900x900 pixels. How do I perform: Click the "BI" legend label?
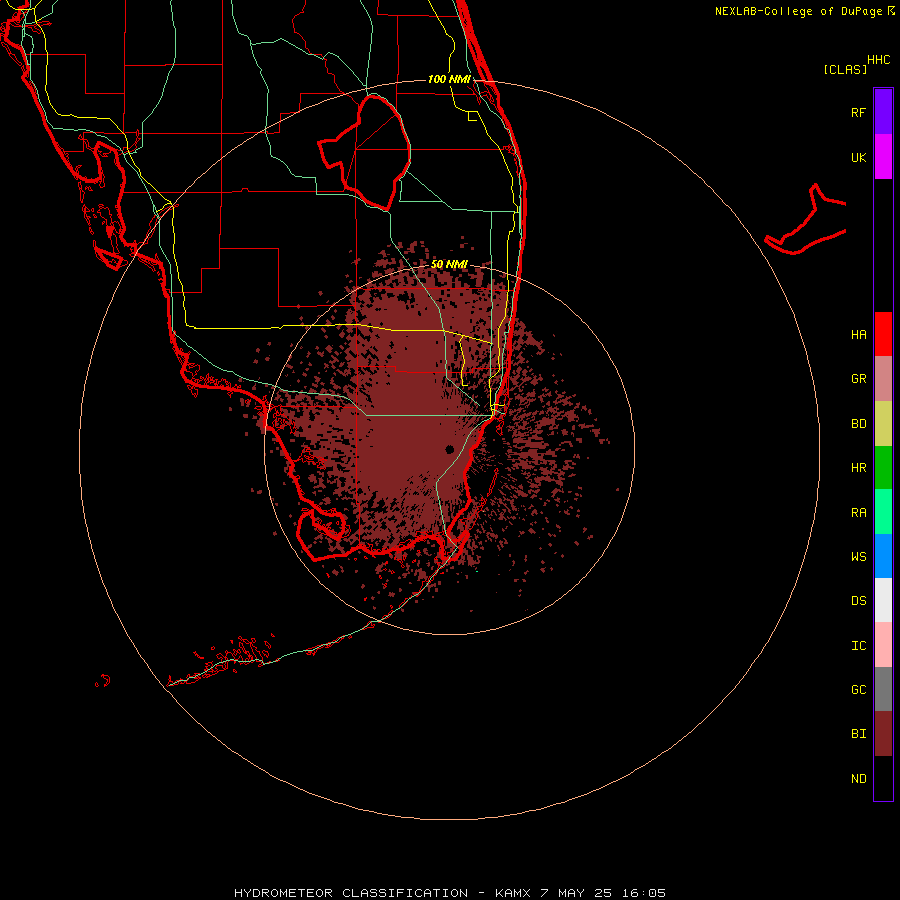(858, 734)
